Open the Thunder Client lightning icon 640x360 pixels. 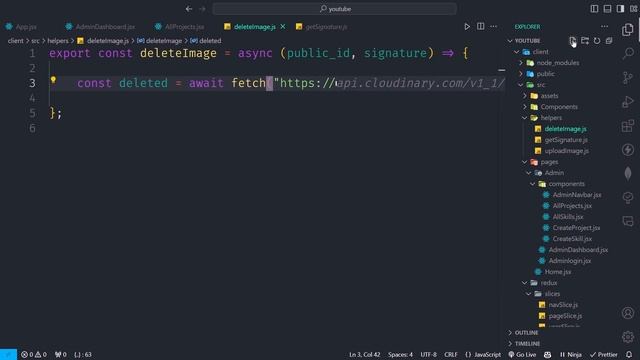click(628, 149)
